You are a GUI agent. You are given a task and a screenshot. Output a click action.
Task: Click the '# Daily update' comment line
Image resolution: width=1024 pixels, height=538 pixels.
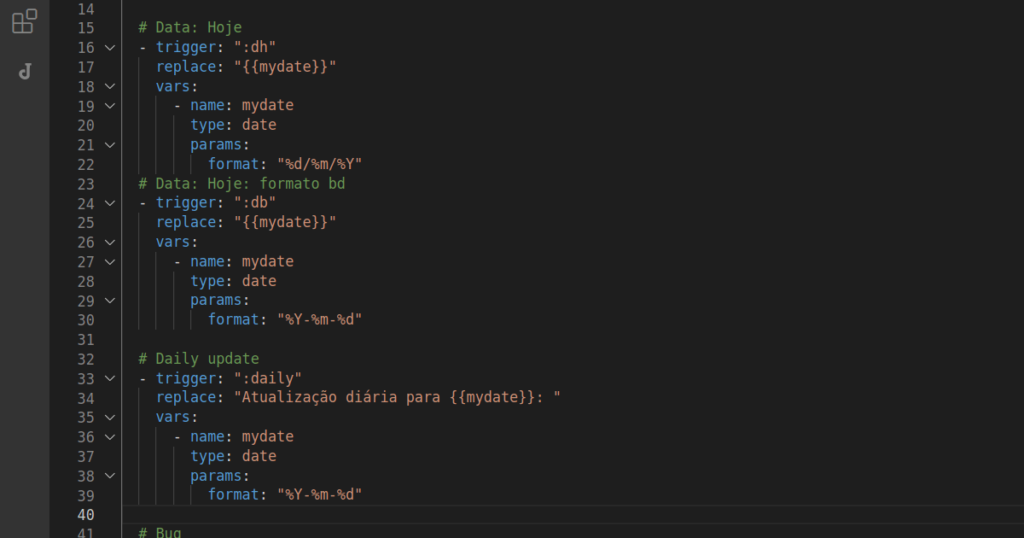pyautogui.click(x=199, y=359)
